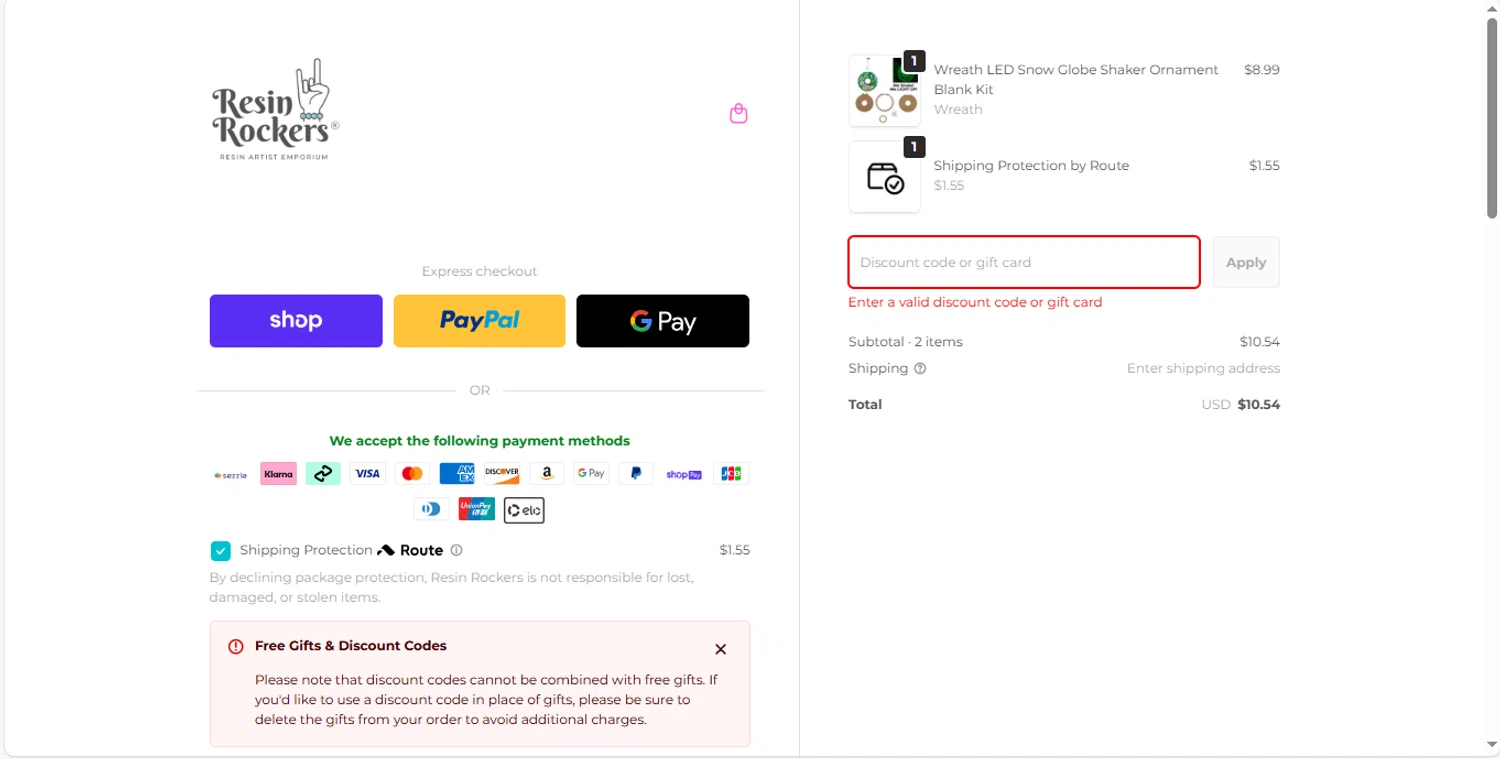Click the American Express icon

coord(457,474)
